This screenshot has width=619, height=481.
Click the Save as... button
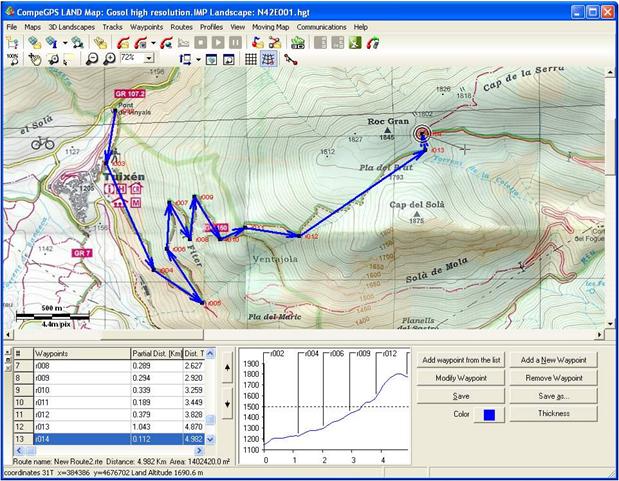coord(553,396)
